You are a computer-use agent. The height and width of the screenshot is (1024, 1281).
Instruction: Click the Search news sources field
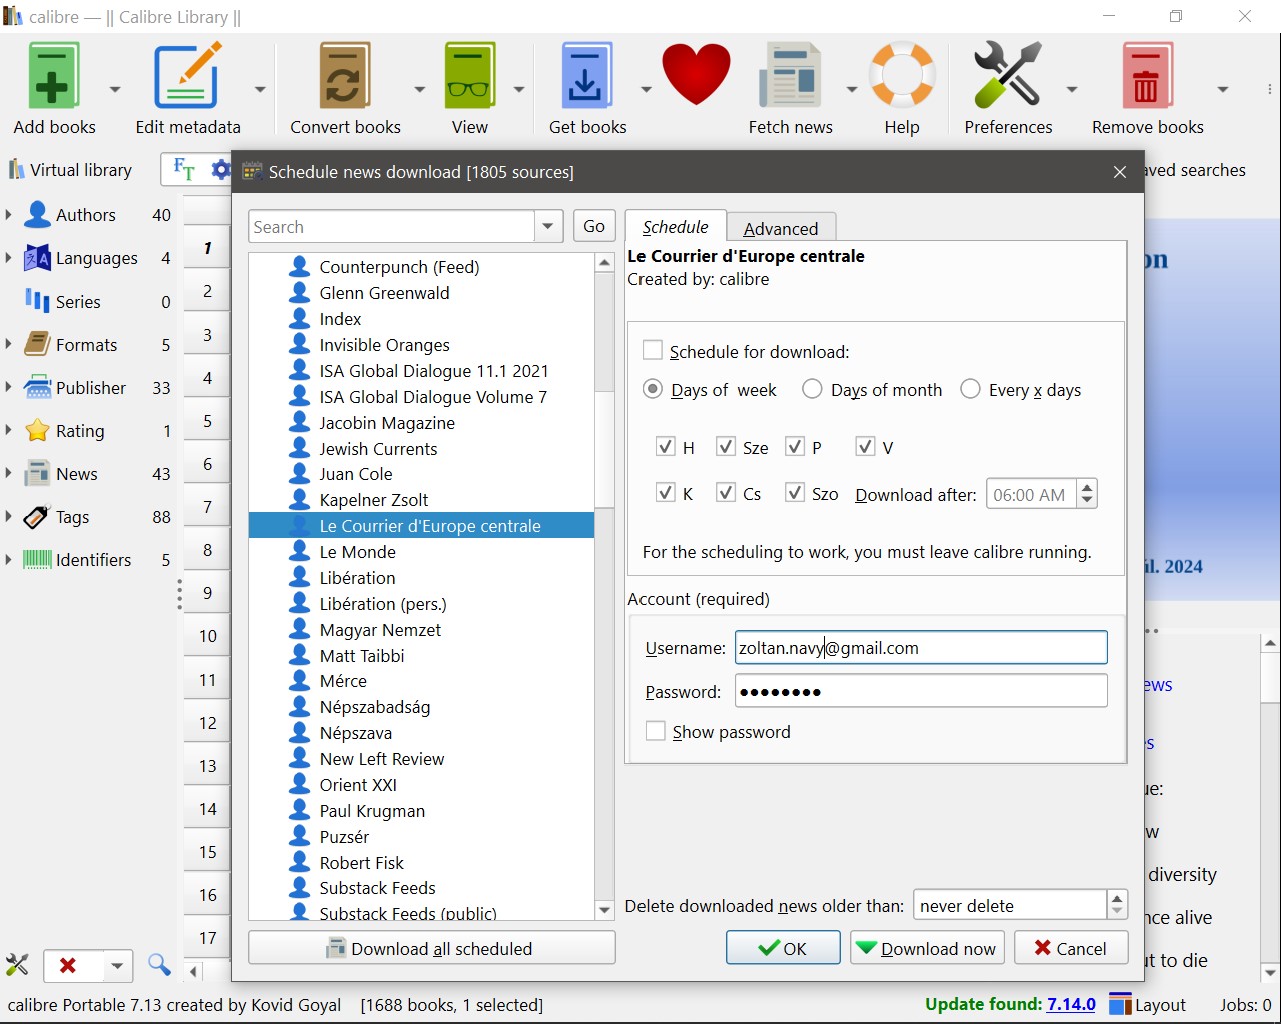pyautogui.click(x=391, y=227)
